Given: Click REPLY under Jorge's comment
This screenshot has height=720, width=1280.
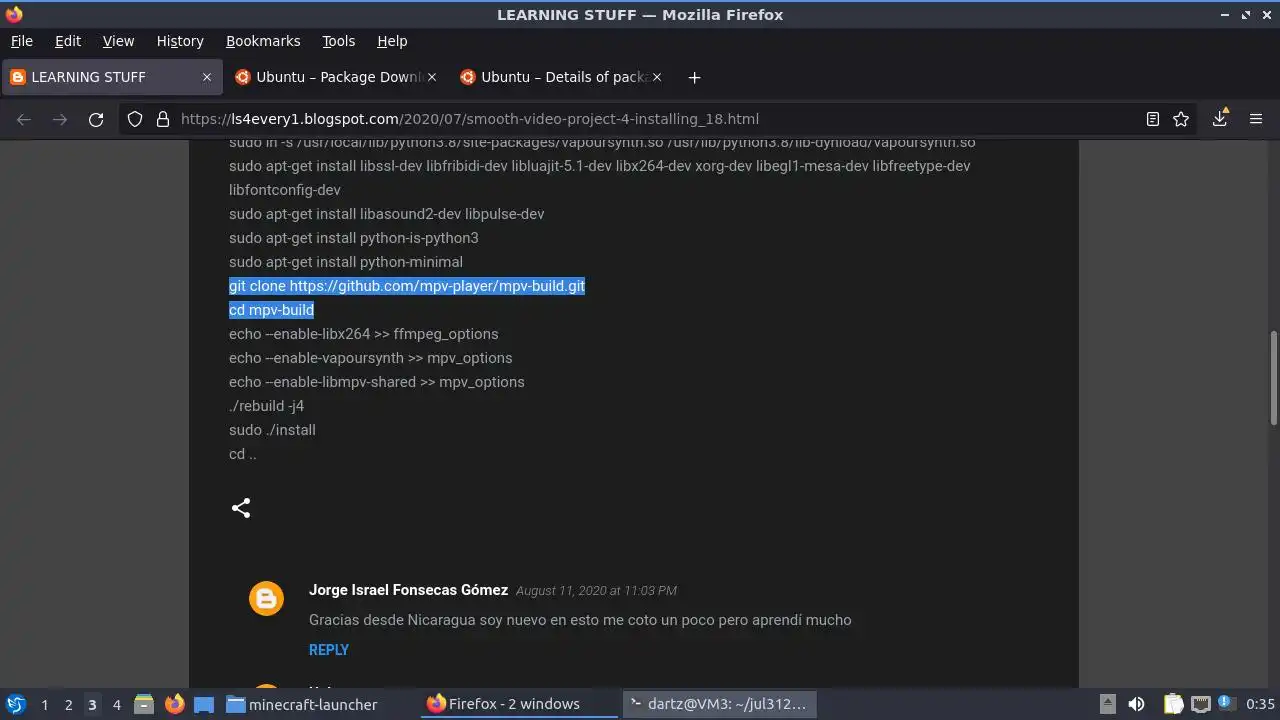Looking at the screenshot, I should 329,650.
